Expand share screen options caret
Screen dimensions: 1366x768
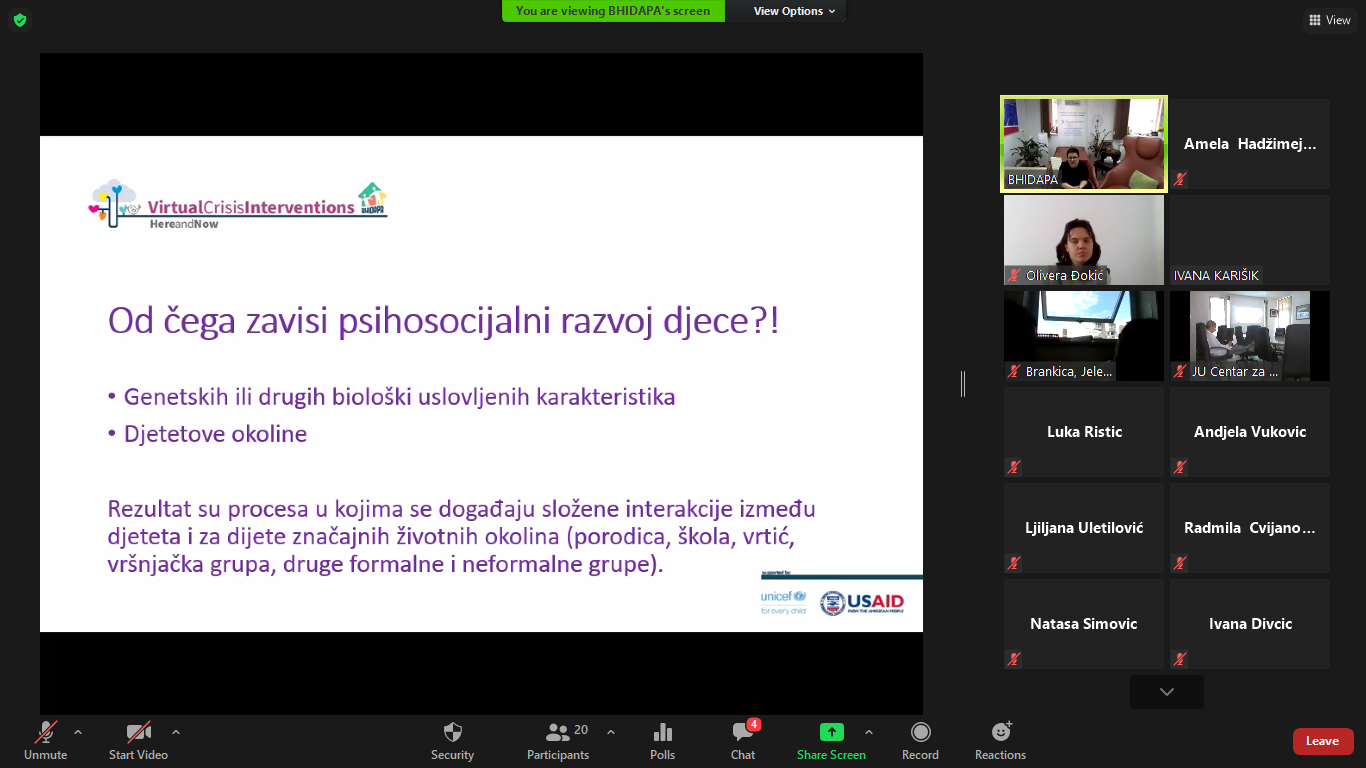pyautogui.click(x=868, y=731)
